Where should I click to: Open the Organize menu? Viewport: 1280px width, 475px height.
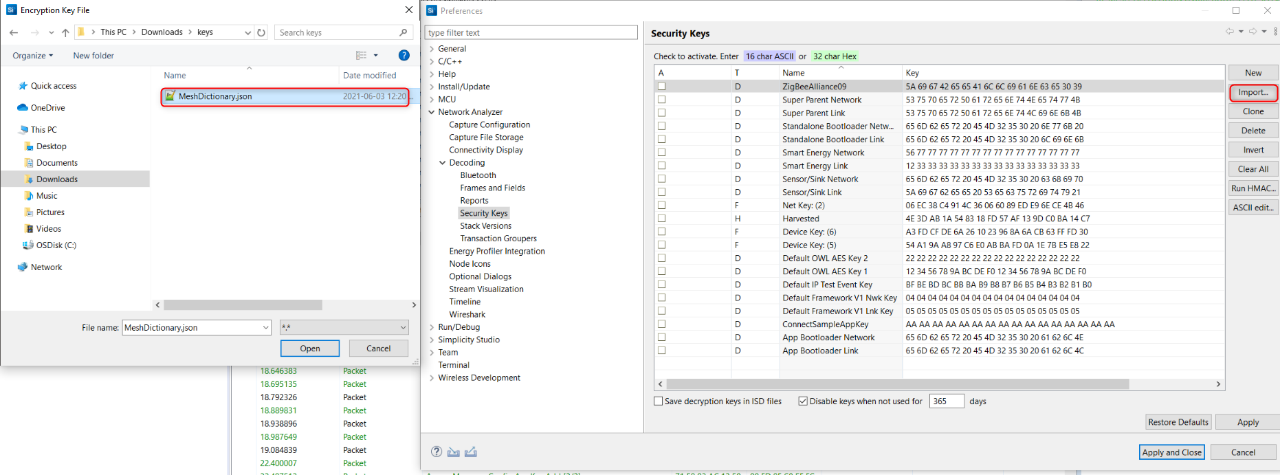[34, 56]
